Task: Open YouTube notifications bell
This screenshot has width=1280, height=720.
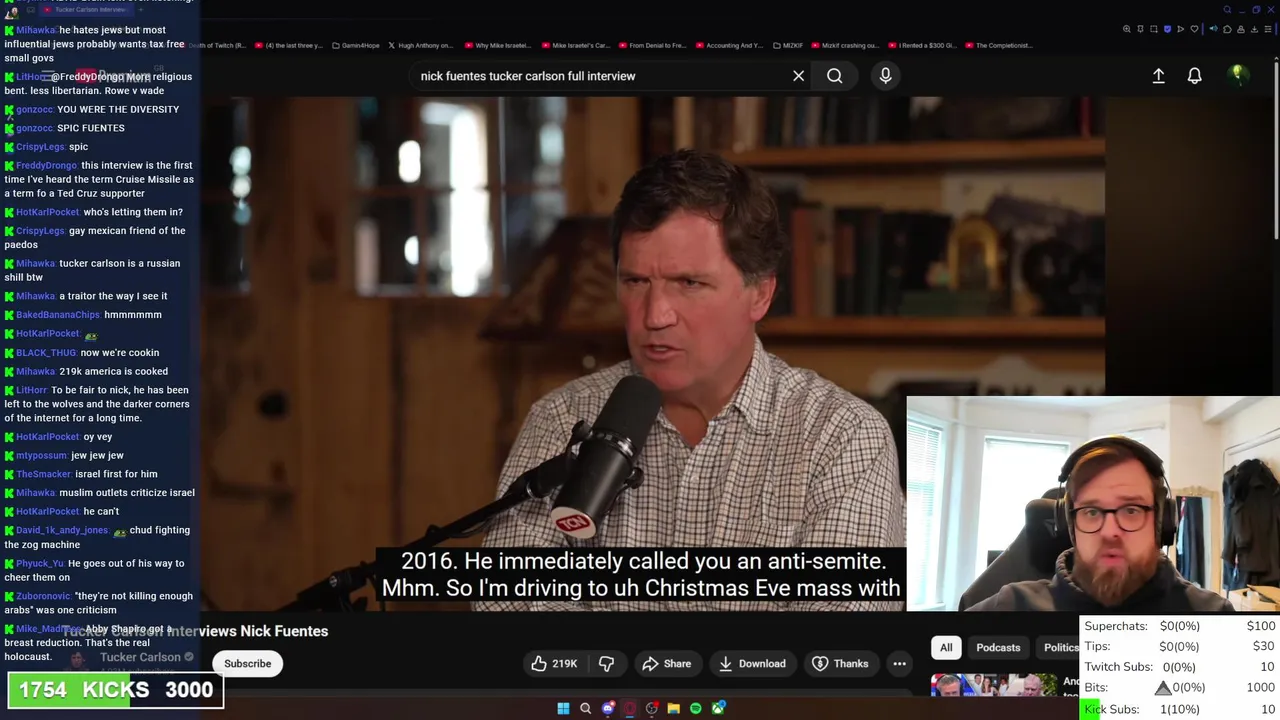Action: click(x=1194, y=76)
